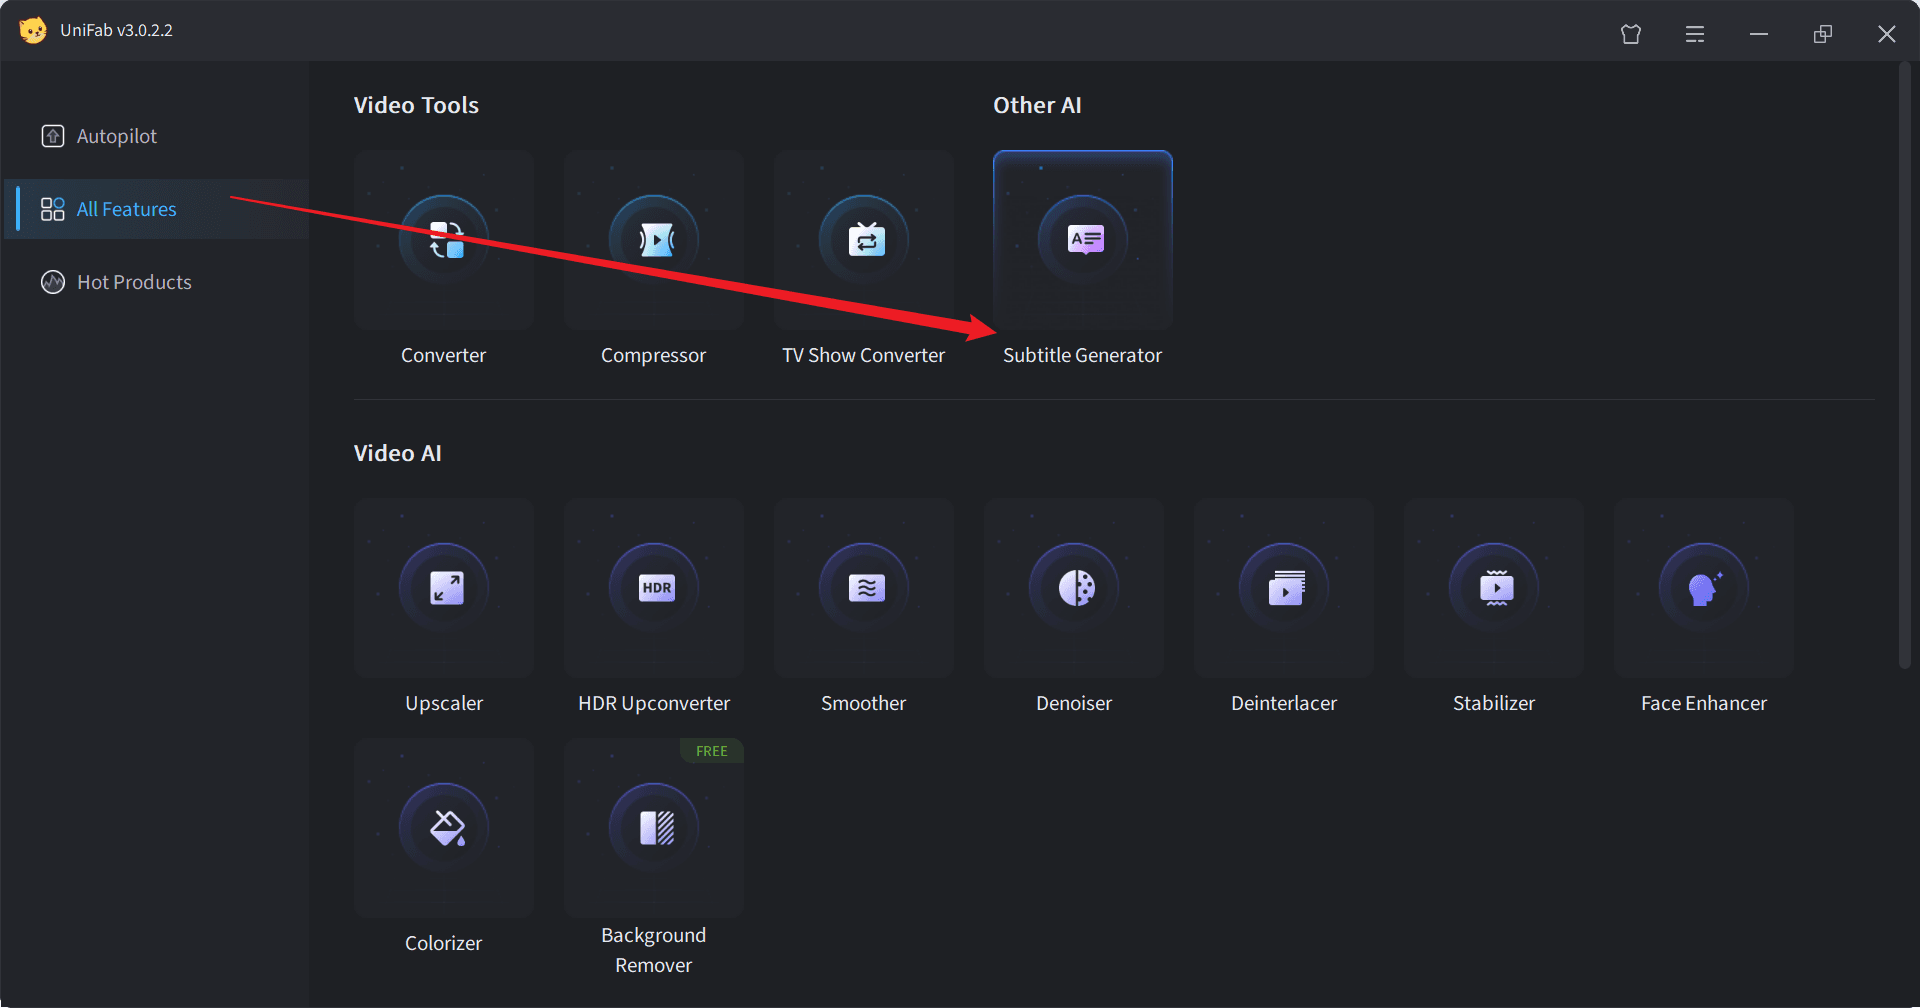The height and width of the screenshot is (1008, 1920).
Task: Click the Denoiser label
Action: (1074, 703)
